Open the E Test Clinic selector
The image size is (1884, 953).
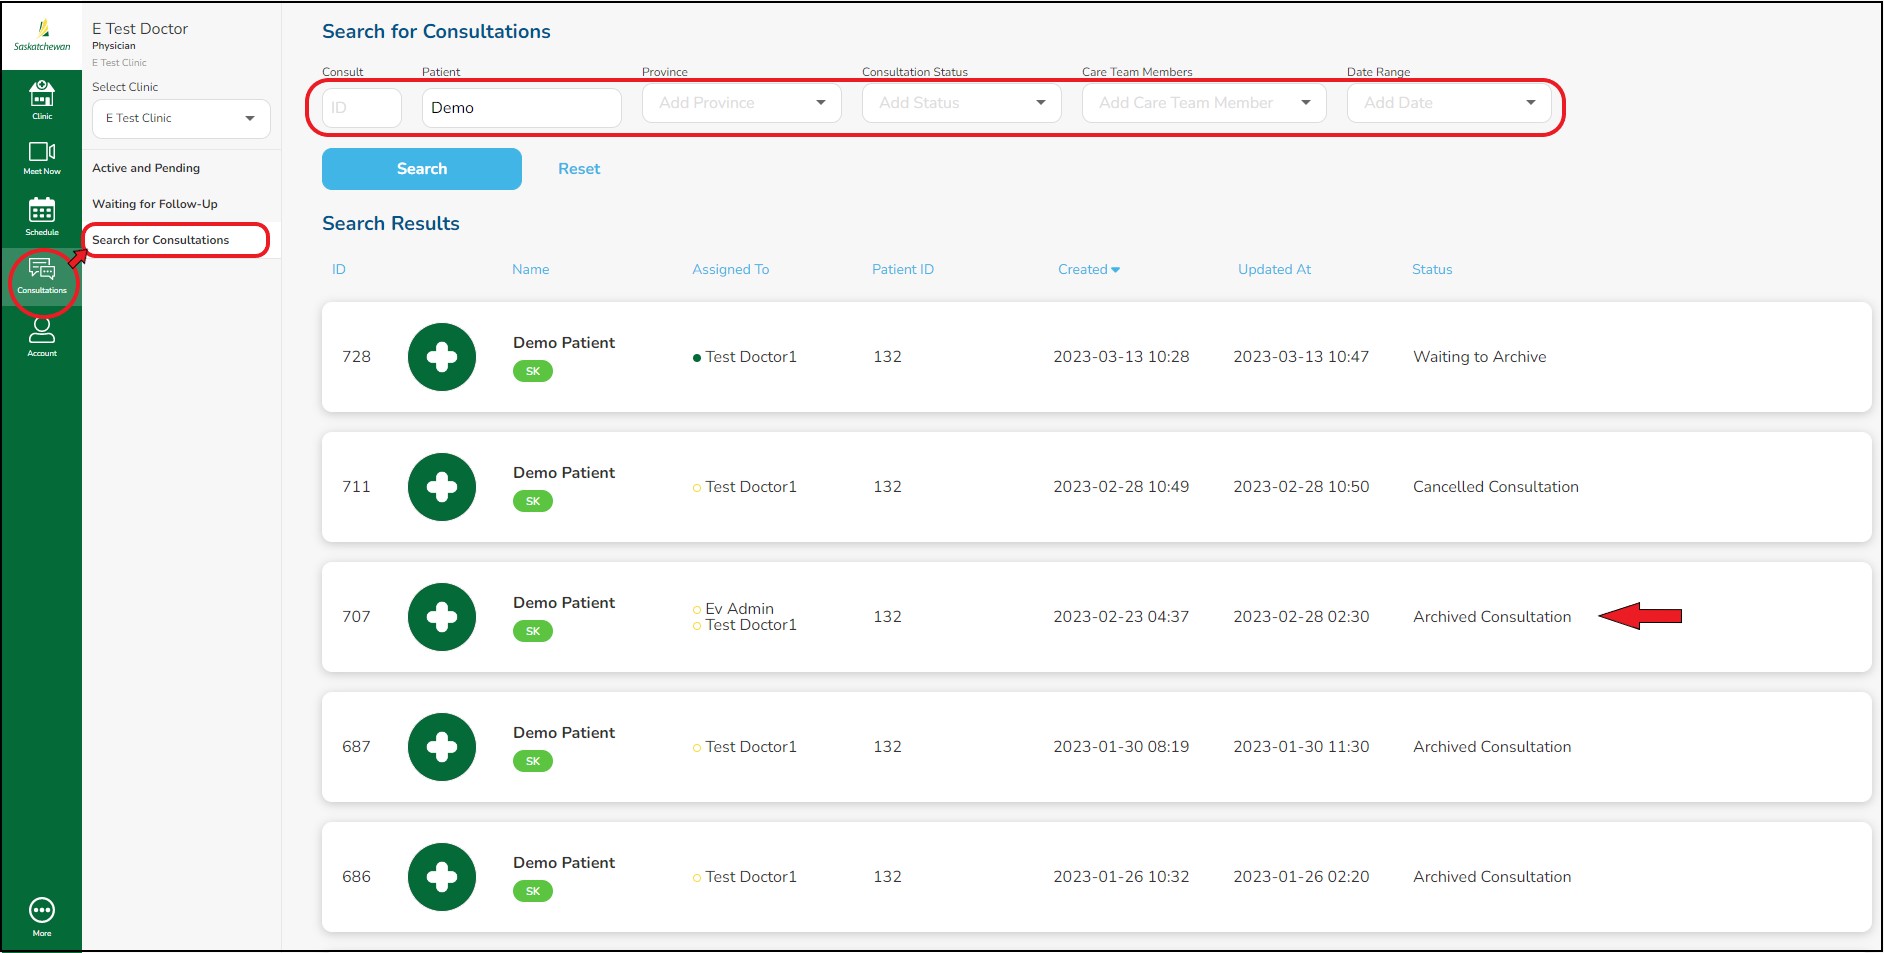click(181, 118)
